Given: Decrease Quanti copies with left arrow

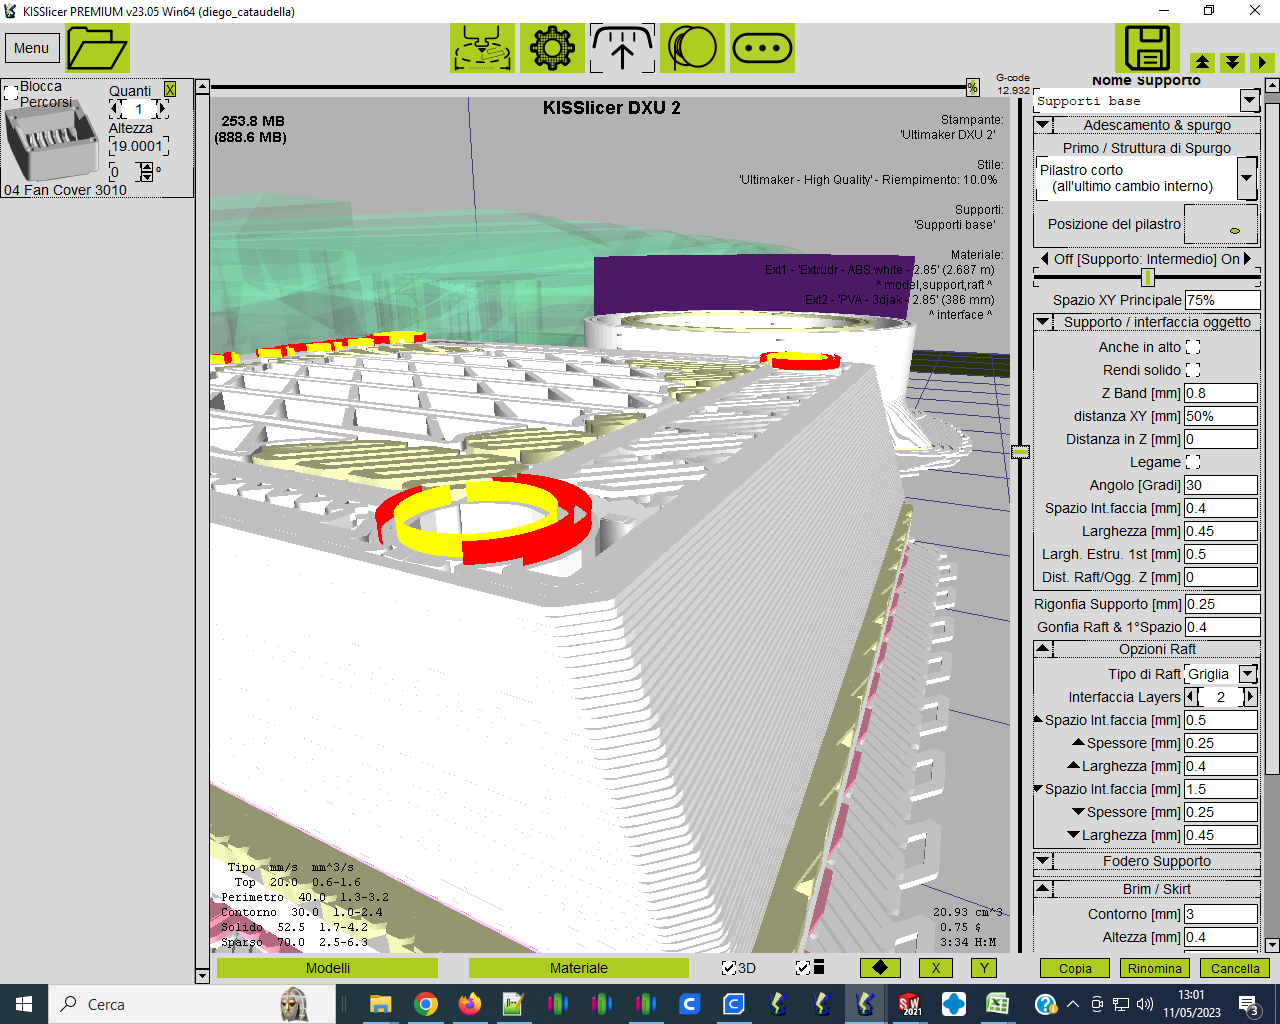Looking at the screenshot, I should (114, 108).
